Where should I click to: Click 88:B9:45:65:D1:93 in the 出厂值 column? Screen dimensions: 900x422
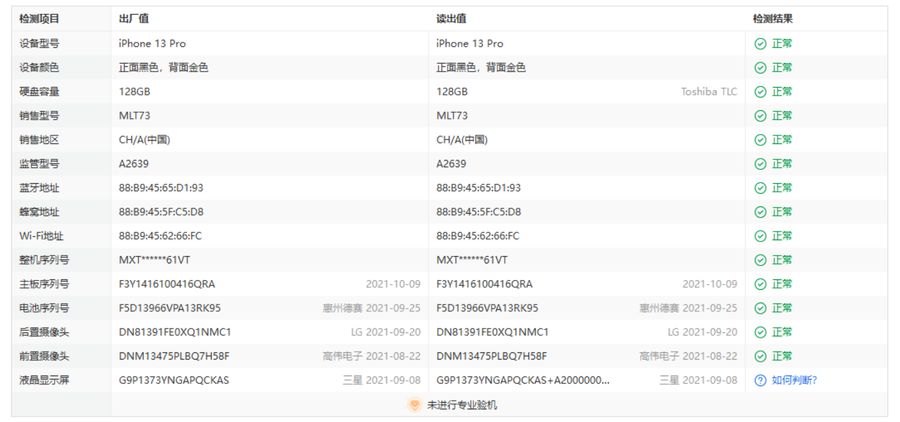pos(161,188)
